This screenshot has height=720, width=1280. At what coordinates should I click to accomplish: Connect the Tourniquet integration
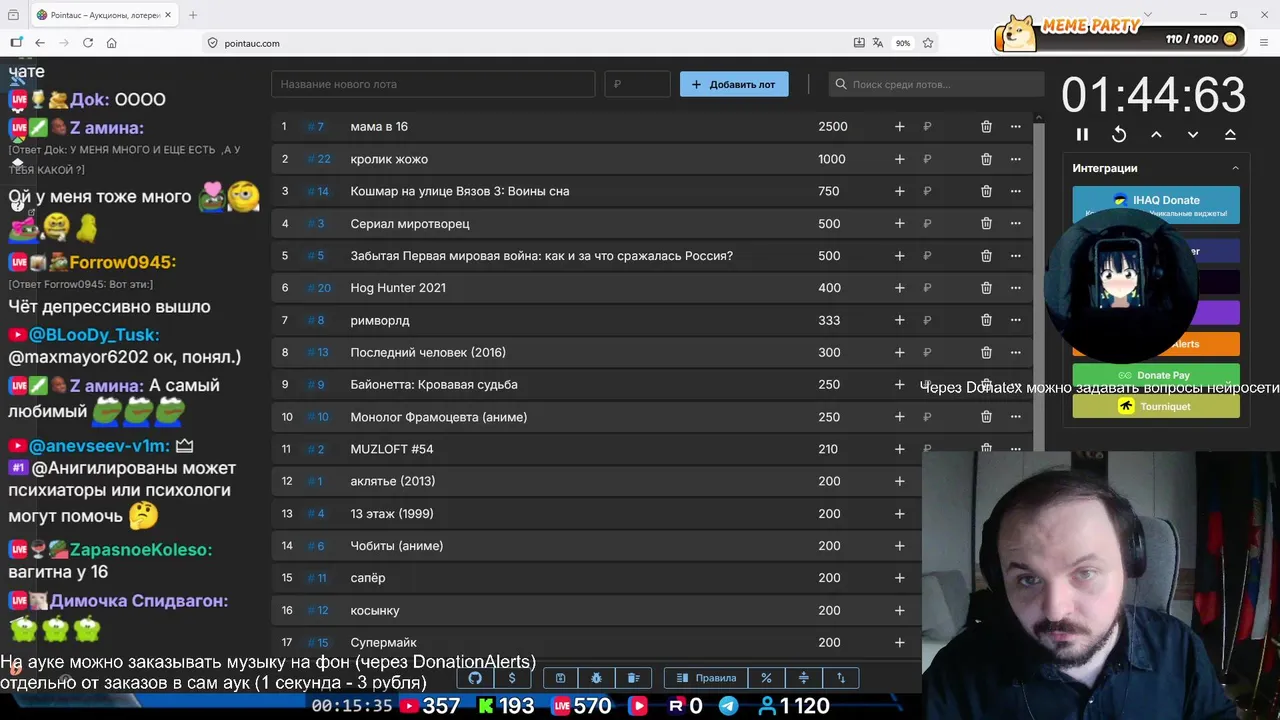coord(1156,406)
